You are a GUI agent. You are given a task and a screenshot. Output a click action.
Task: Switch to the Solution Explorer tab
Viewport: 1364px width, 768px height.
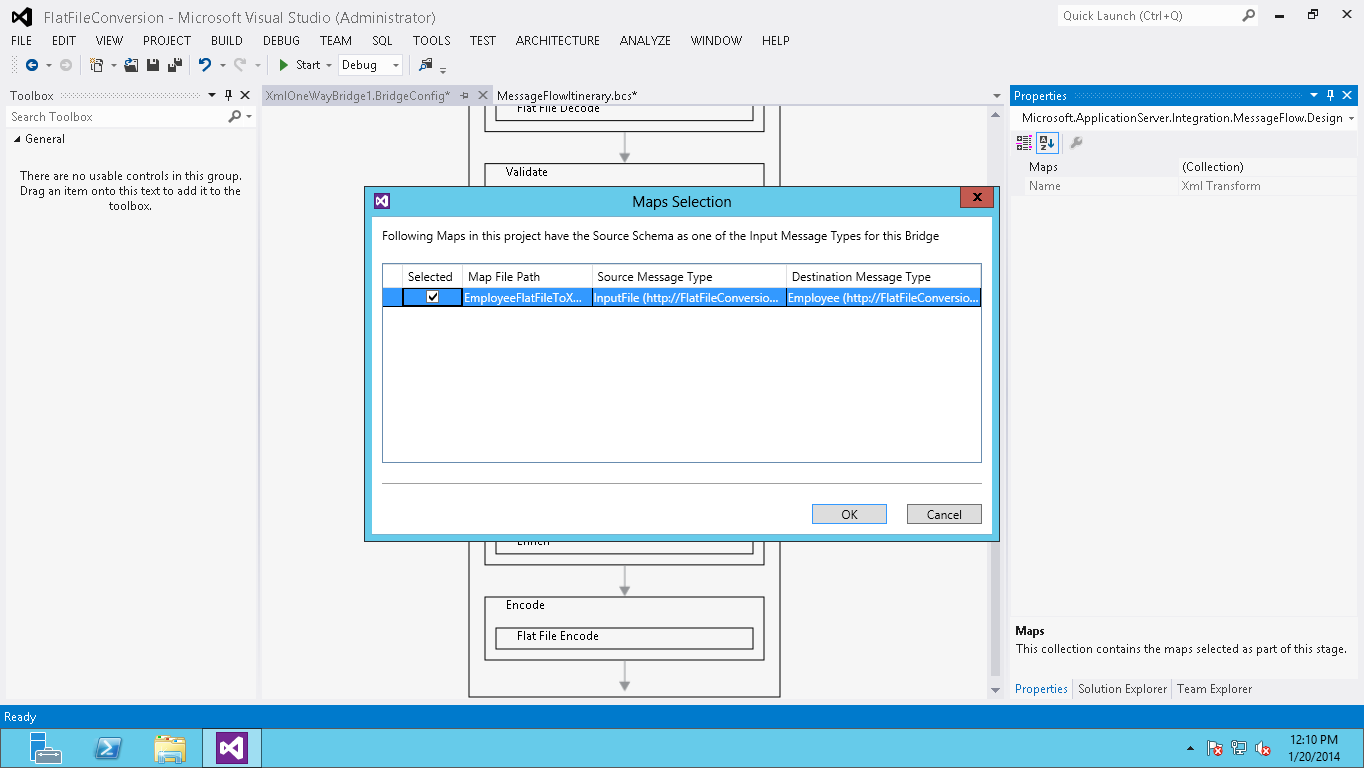click(x=1122, y=689)
